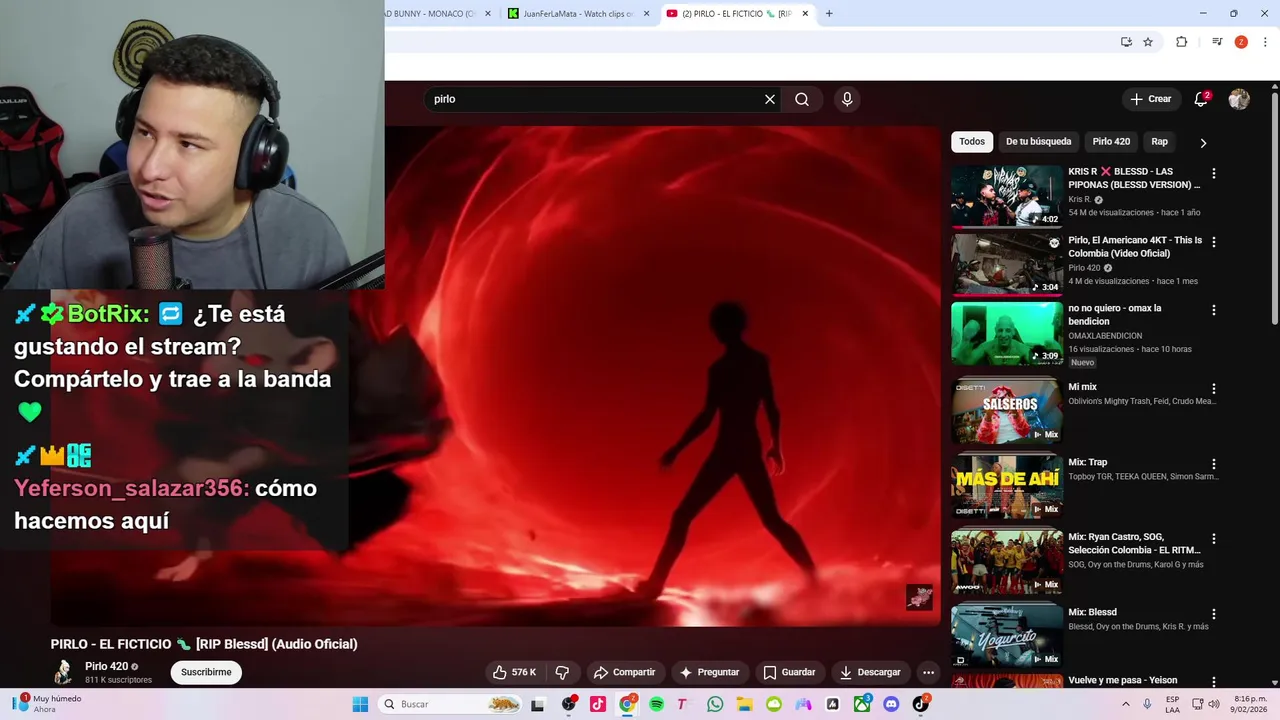1280x720 pixels.
Task: Open File Explorer from the taskbar
Action: pyautogui.click(x=745, y=704)
